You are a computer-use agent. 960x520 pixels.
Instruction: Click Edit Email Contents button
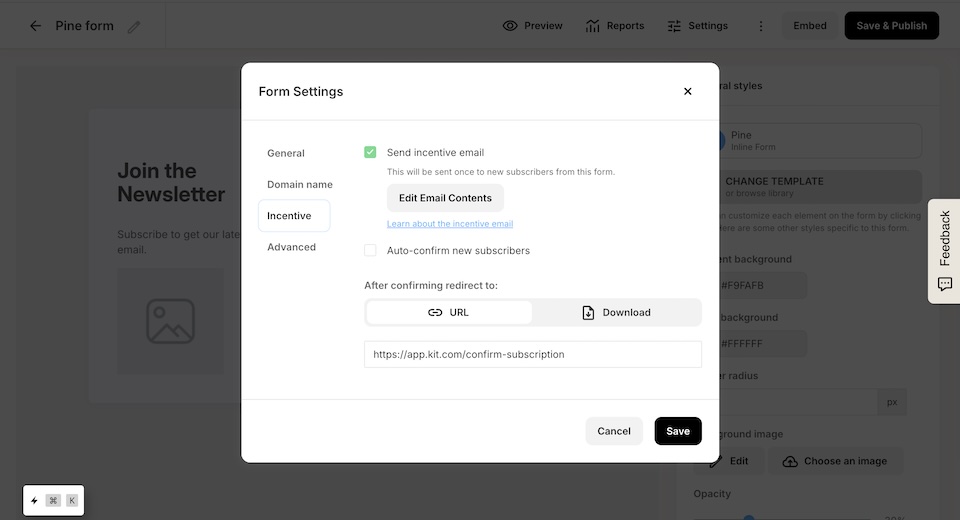445,198
